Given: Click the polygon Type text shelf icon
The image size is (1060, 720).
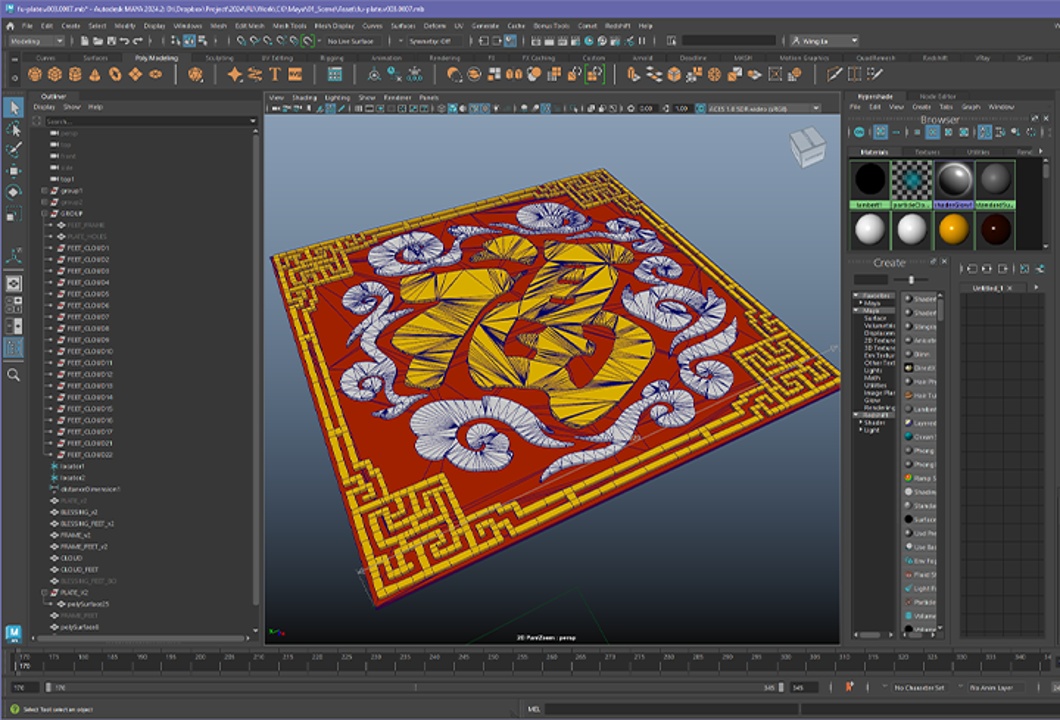Looking at the screenshot, I should click(x=275, y=75).
